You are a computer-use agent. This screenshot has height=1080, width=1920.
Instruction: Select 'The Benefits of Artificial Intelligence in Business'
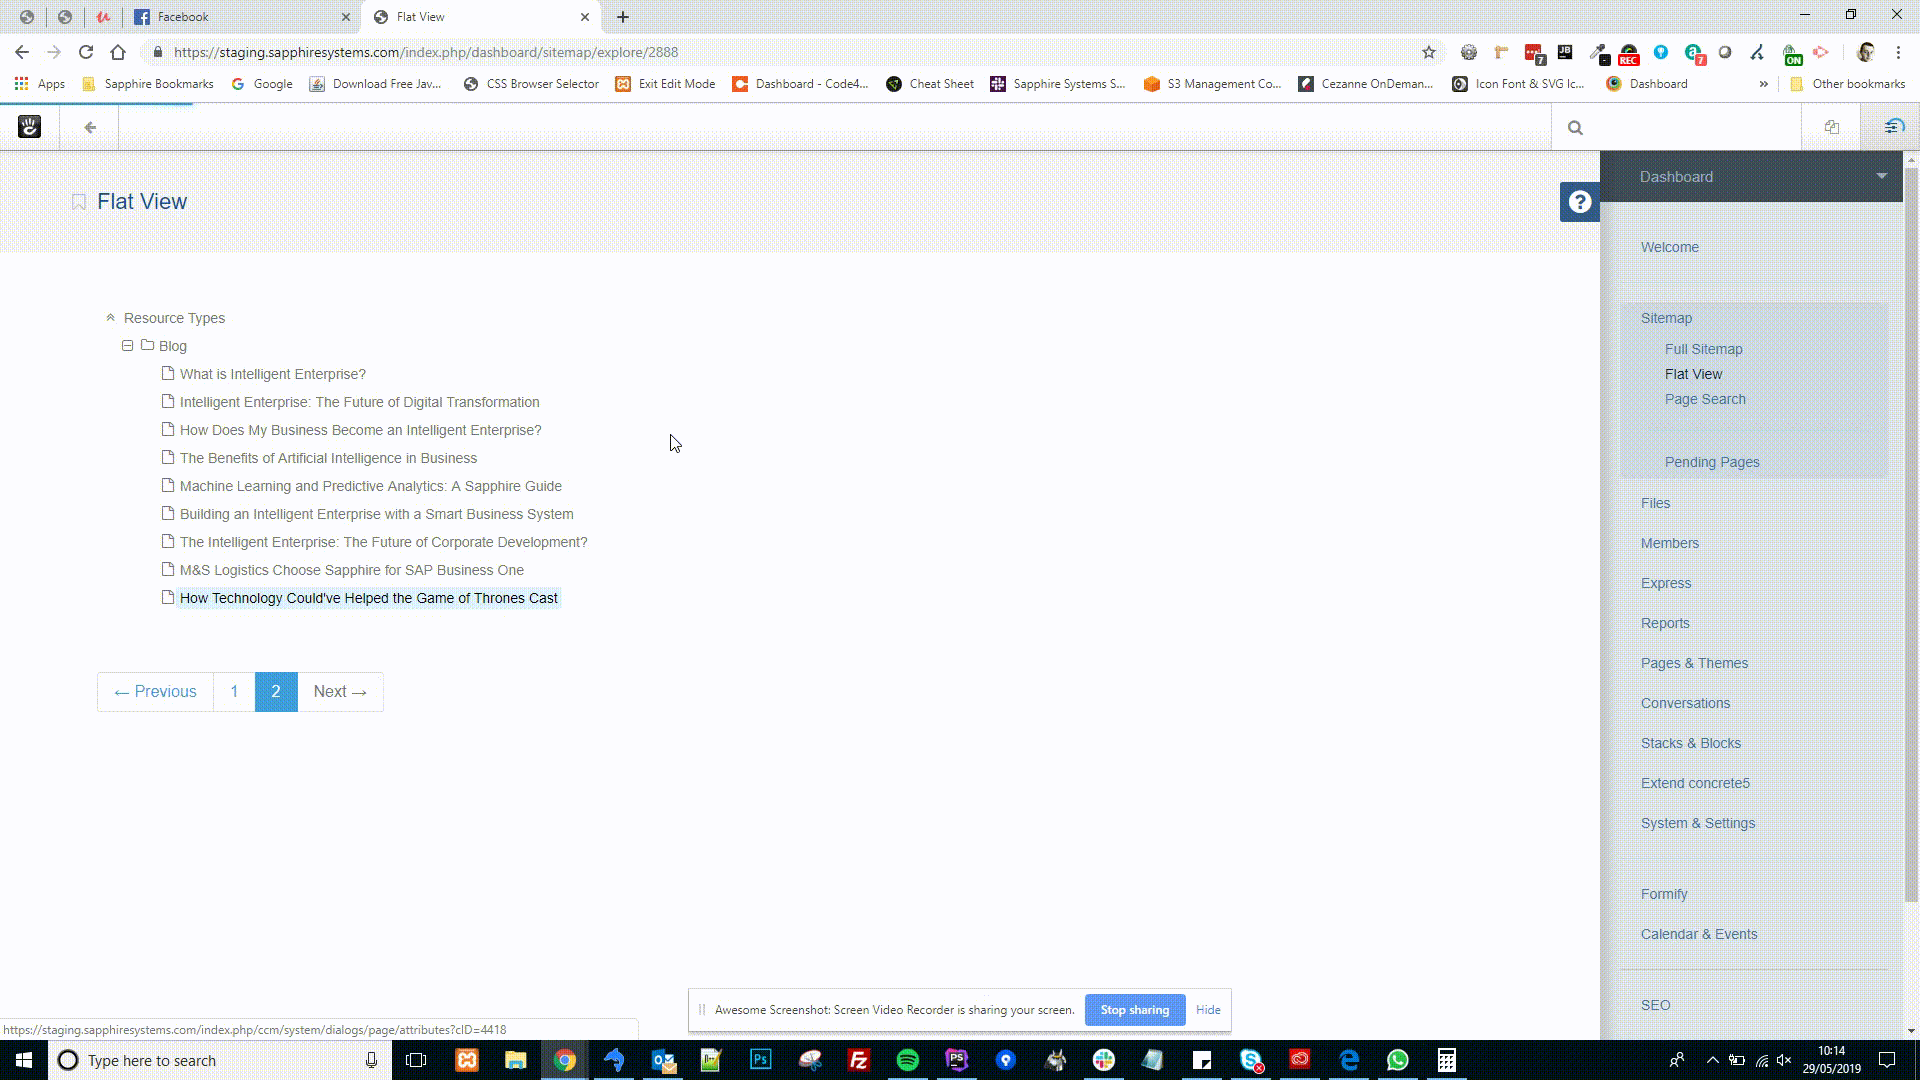coord(328,458)
